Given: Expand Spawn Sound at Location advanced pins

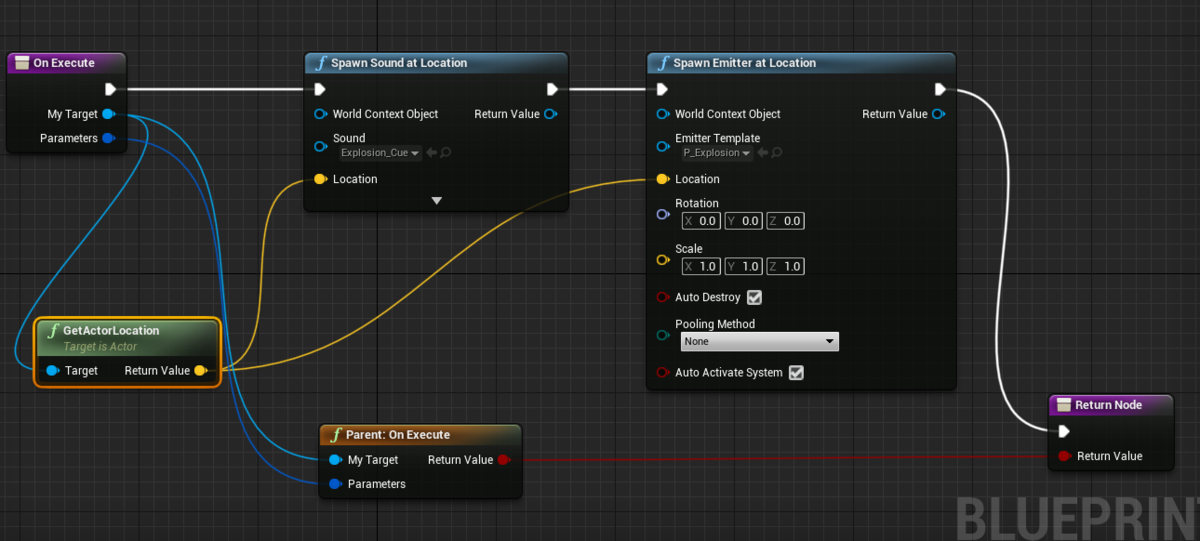Looking at the screenshot, I should 436,201.
